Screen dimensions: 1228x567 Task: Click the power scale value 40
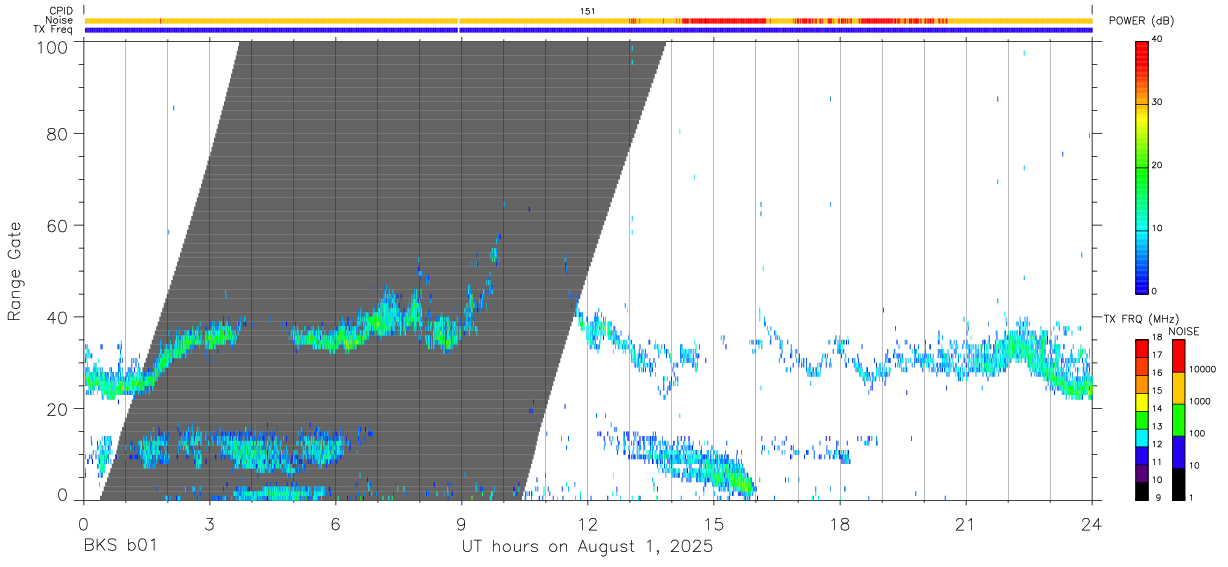point(1159,39)
